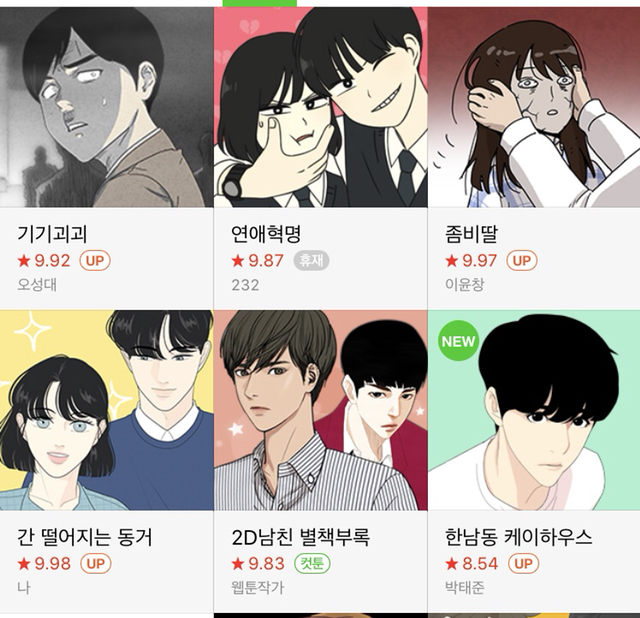Click the 휴재 badge next to 9.87
This screenshot has width=640, height=618.
pyautogui.click(x=311, y=260)
